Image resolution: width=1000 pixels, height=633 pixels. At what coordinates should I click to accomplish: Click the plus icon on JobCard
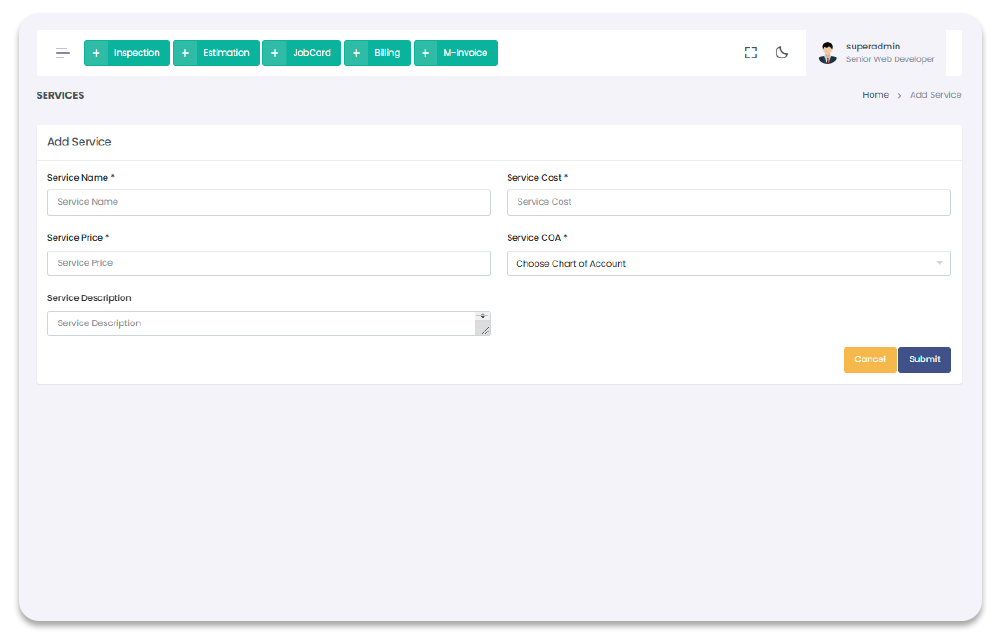coord(274,53)
